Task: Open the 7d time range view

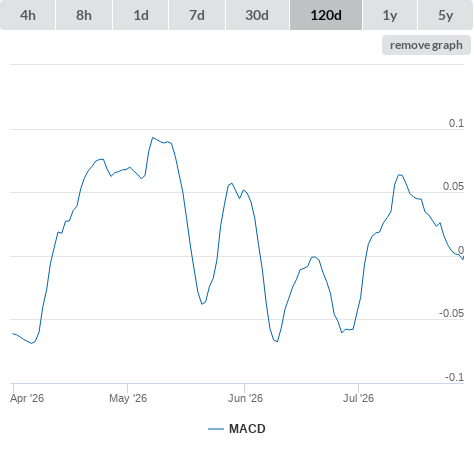Action: pos(197,15)
